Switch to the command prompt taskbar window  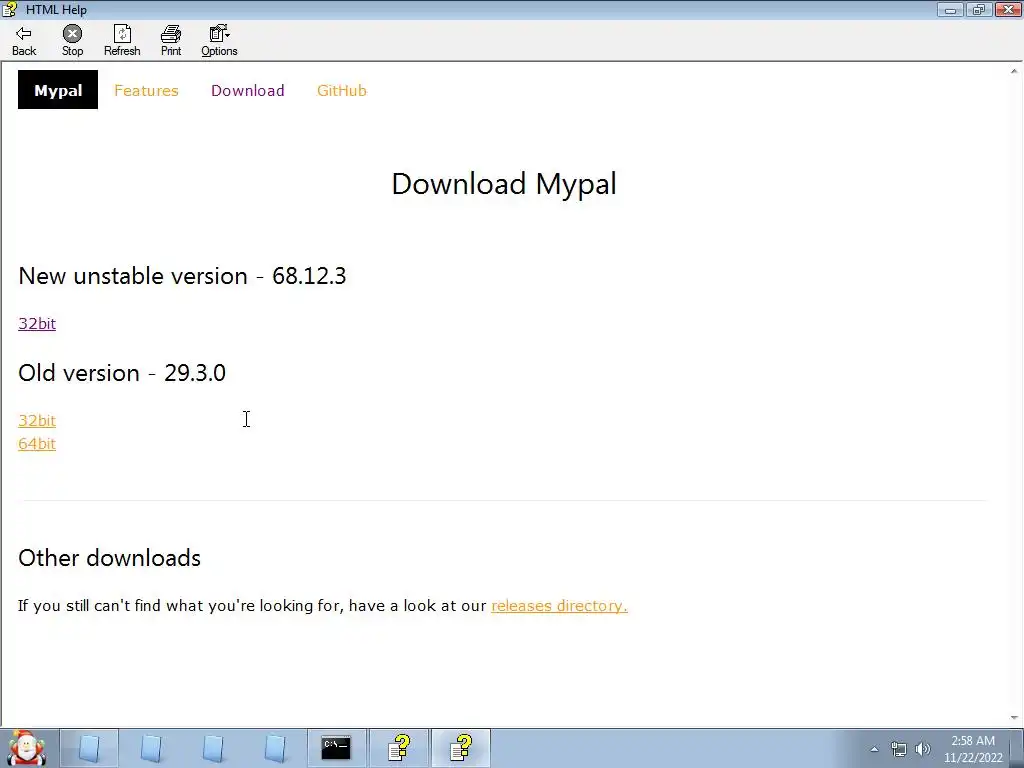coord(336,748)
